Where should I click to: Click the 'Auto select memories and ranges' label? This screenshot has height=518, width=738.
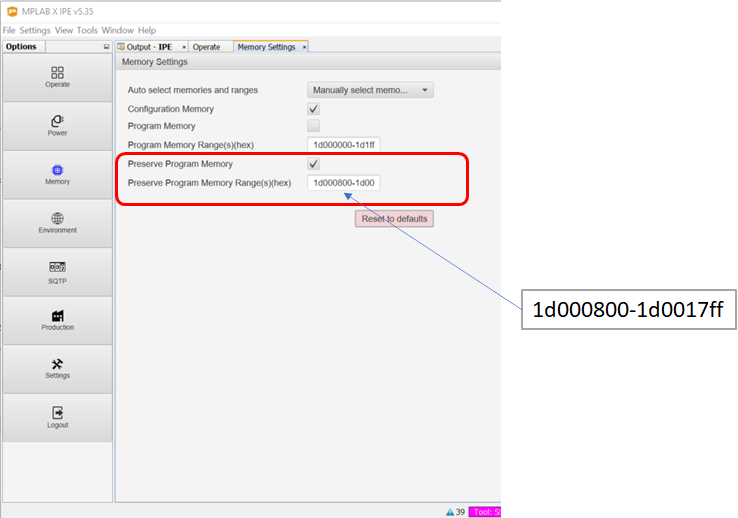pos(193,90)
